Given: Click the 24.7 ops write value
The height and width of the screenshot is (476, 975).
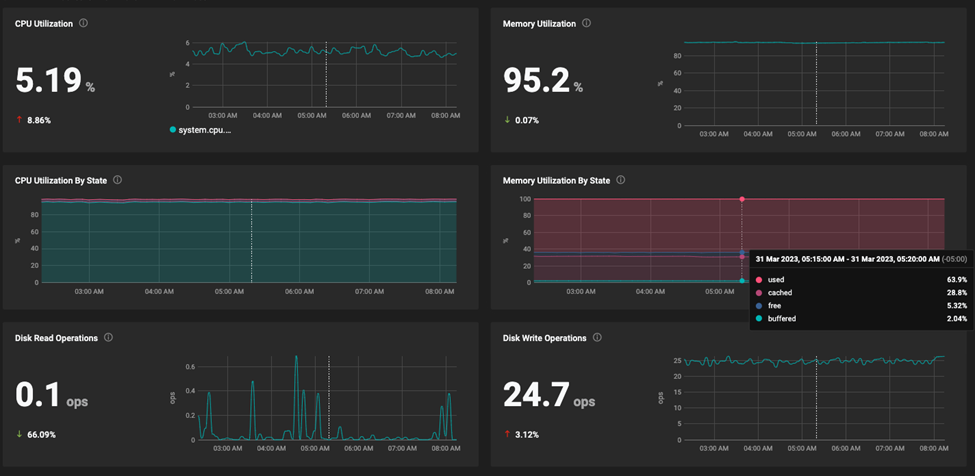Looking at the screenshot, I should pos(549,395).
